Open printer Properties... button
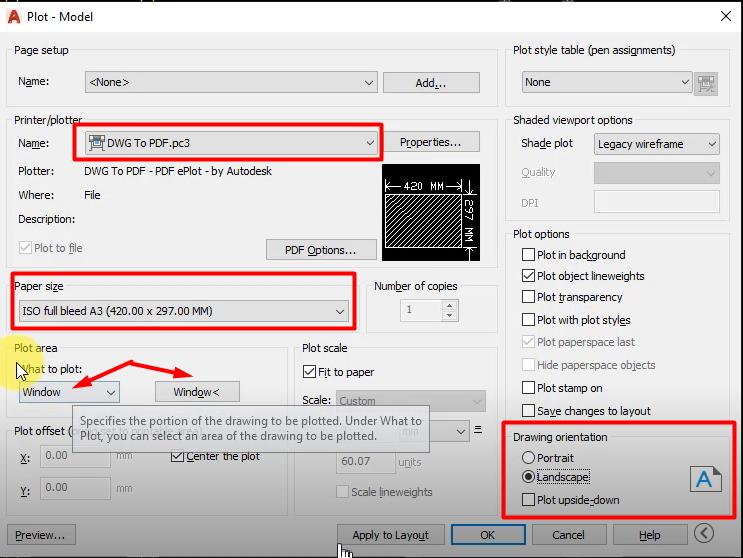This screenshot has height=558, width=743. [x=430, y=142]
